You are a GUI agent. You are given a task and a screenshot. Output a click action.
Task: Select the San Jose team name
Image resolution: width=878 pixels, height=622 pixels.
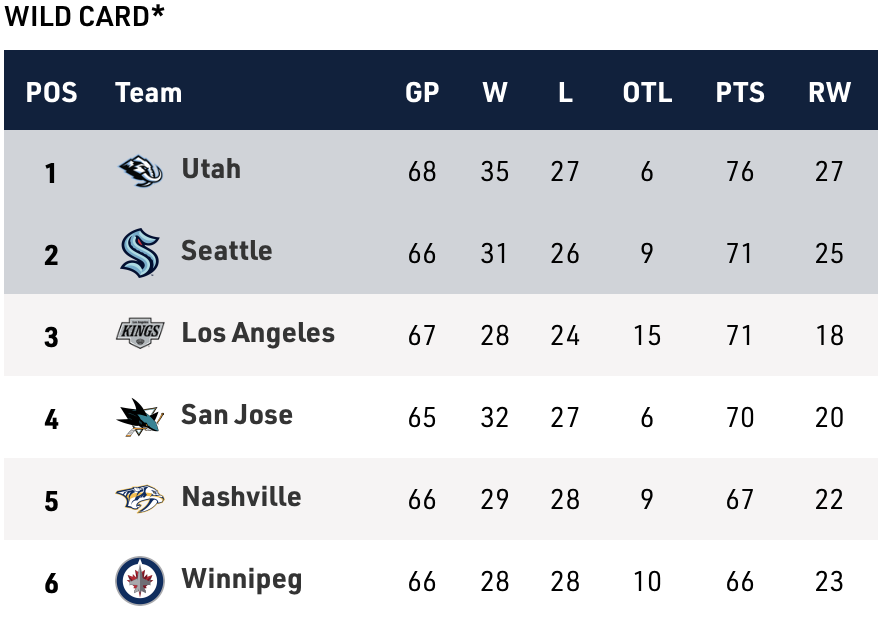pos(237,415)
